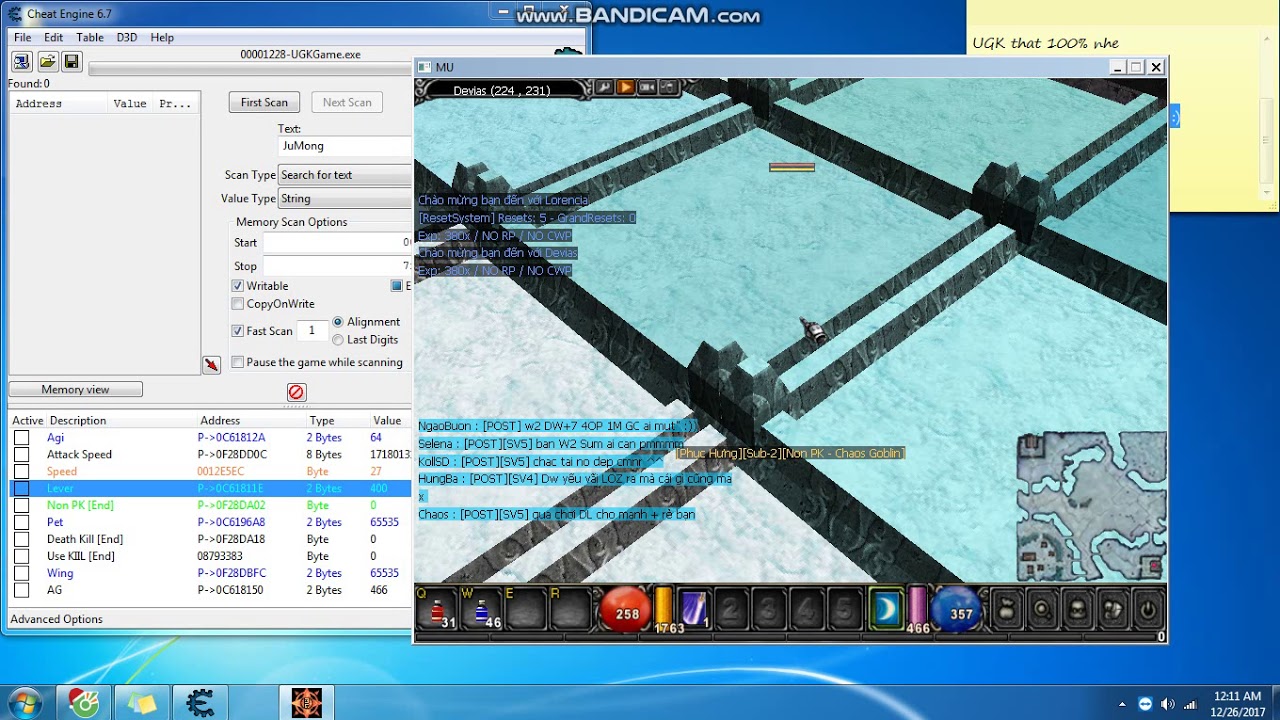Click the Fast Scan alignment value field
Screen dimensions: 1280x720
pyautogui.click(x=312, y=331)
